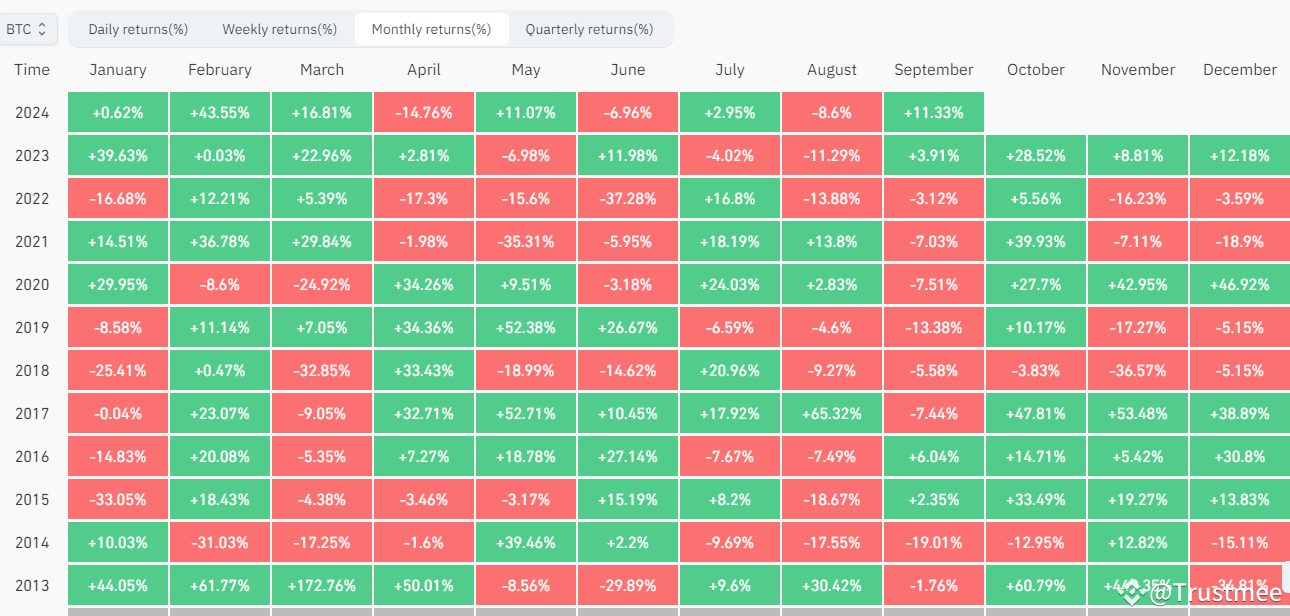Select the Quarterly returns(%) tab
Image resolution: width=1290 pixels, height=616 pixels.
click(590, 29)
